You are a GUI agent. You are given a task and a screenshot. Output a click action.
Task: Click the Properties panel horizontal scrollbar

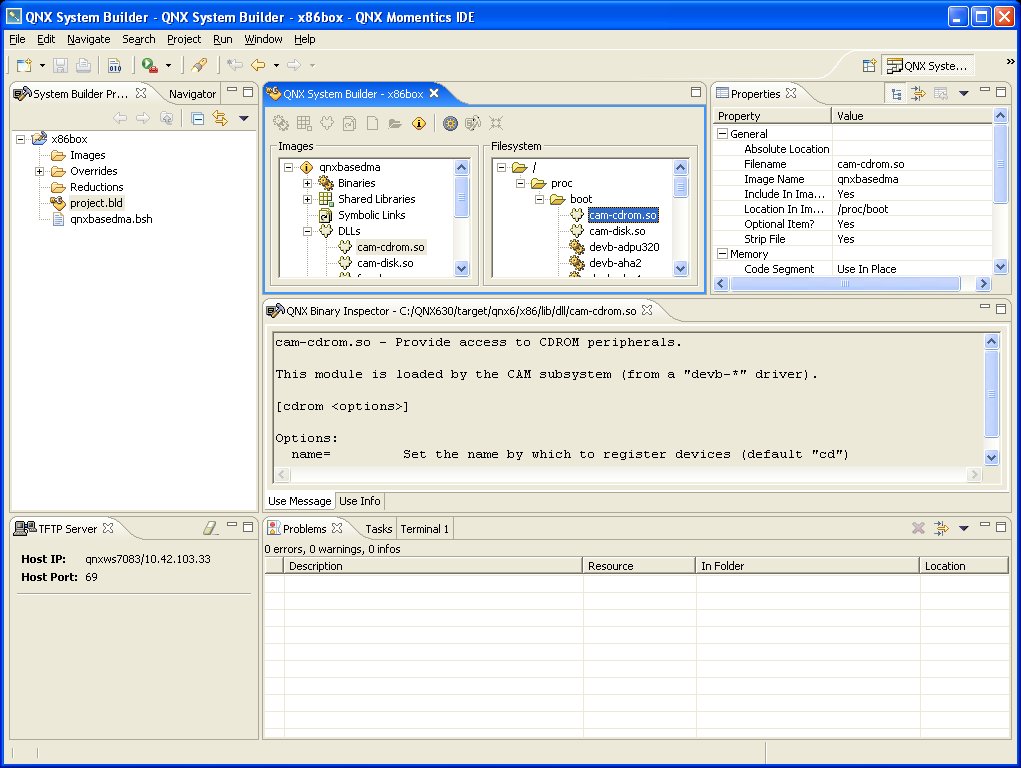845,284
